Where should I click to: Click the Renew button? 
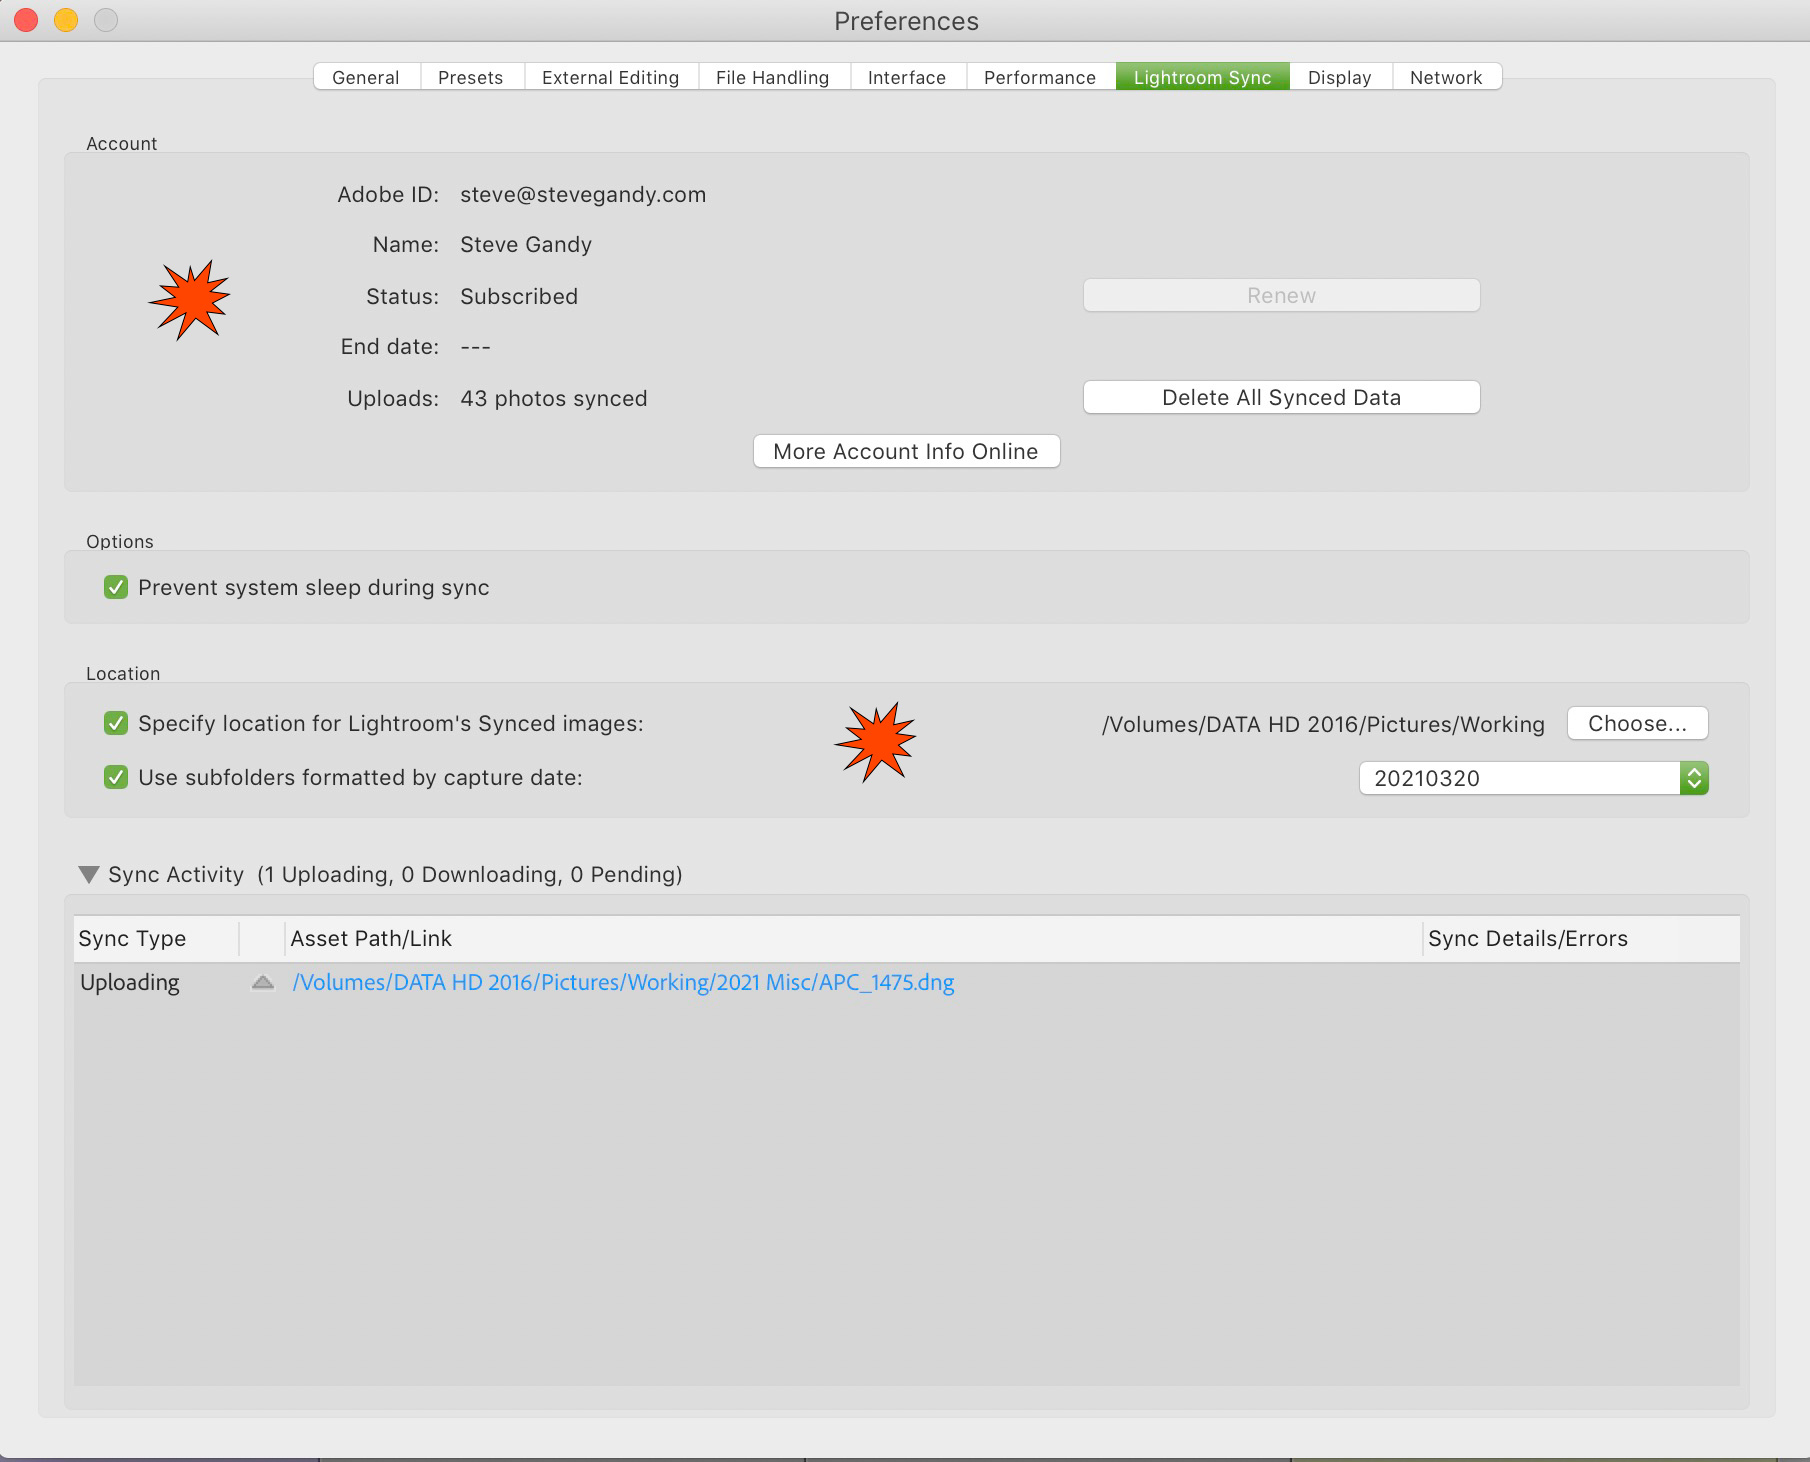tap(1281, 295)
